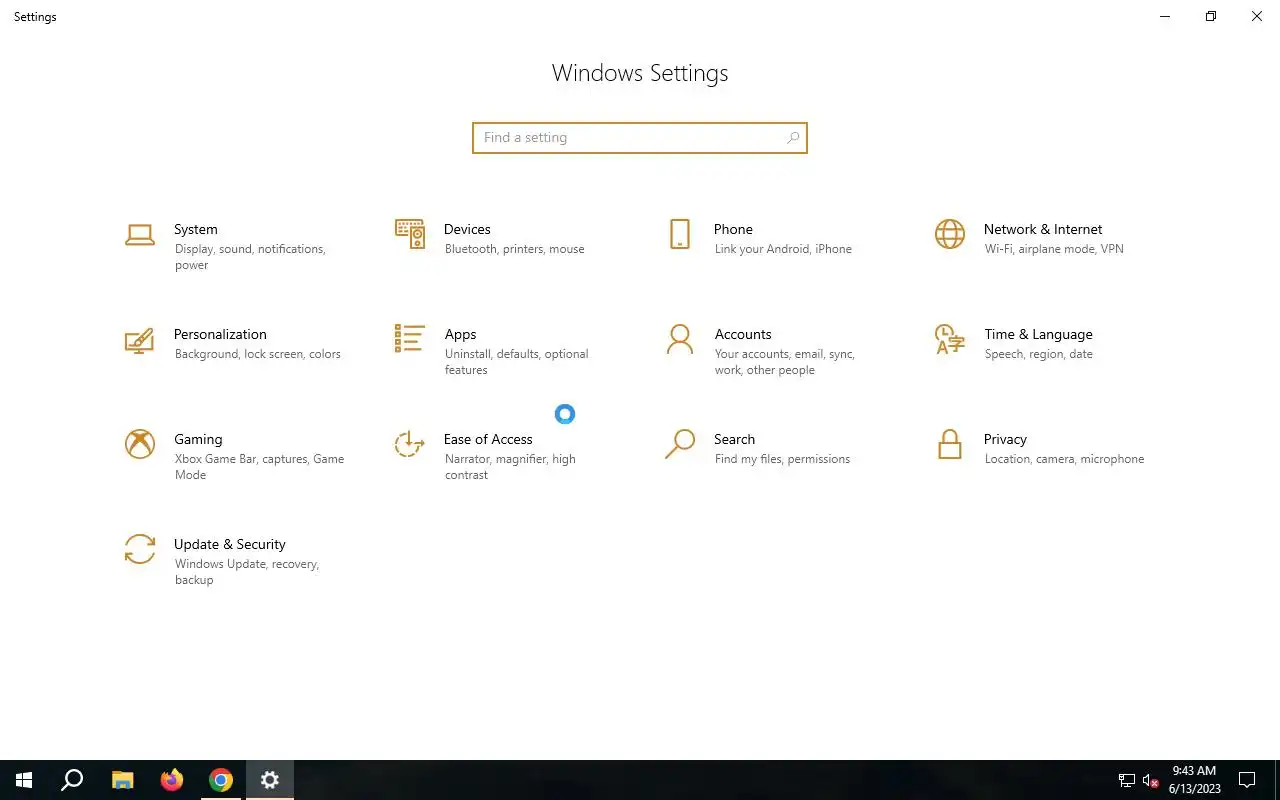Screen dimensions: 1280x800
Task: Open Network & Internet title link
Action: coord(1043,229)
